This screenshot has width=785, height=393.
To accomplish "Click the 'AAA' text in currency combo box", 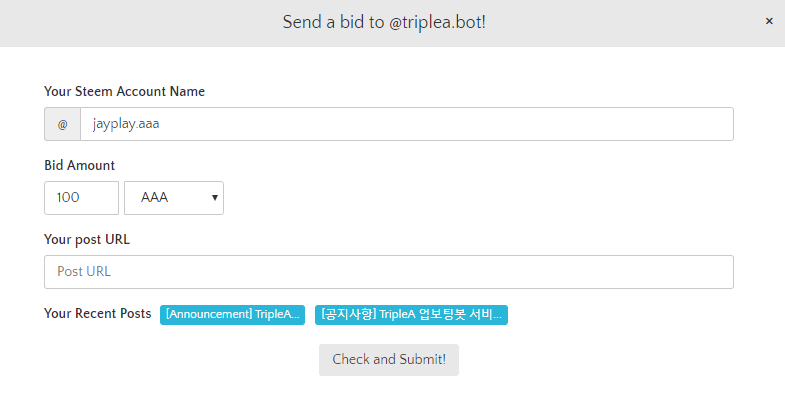I will (155, 198).
